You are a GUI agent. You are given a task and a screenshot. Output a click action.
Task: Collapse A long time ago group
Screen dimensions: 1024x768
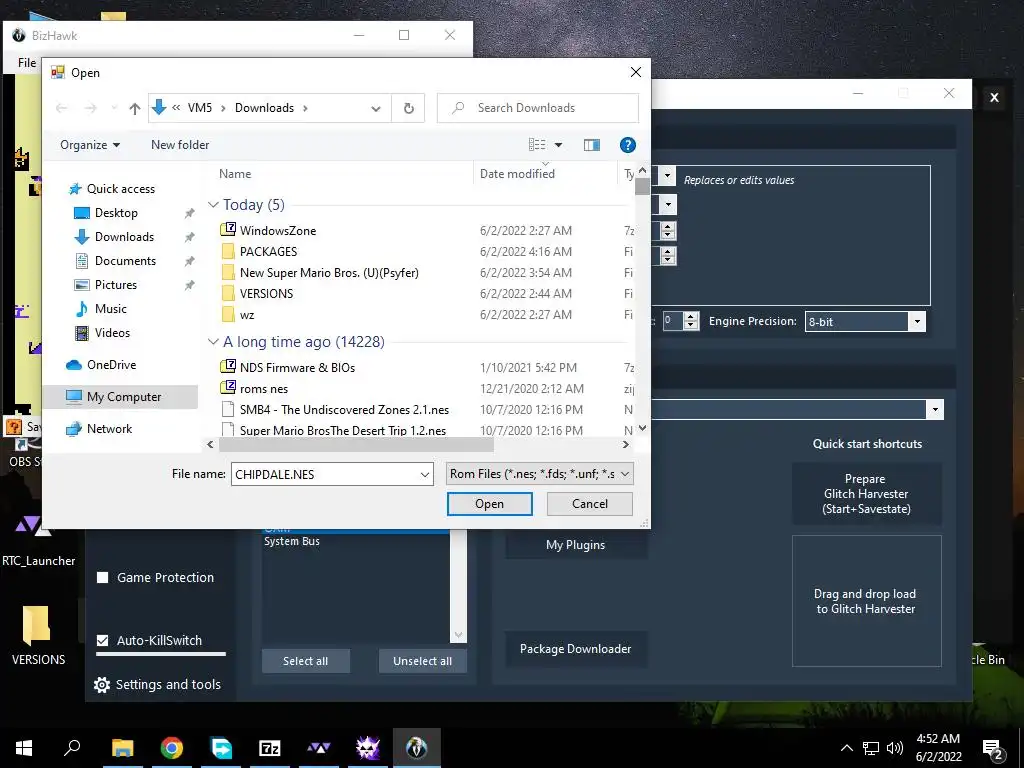click(213, 342)
